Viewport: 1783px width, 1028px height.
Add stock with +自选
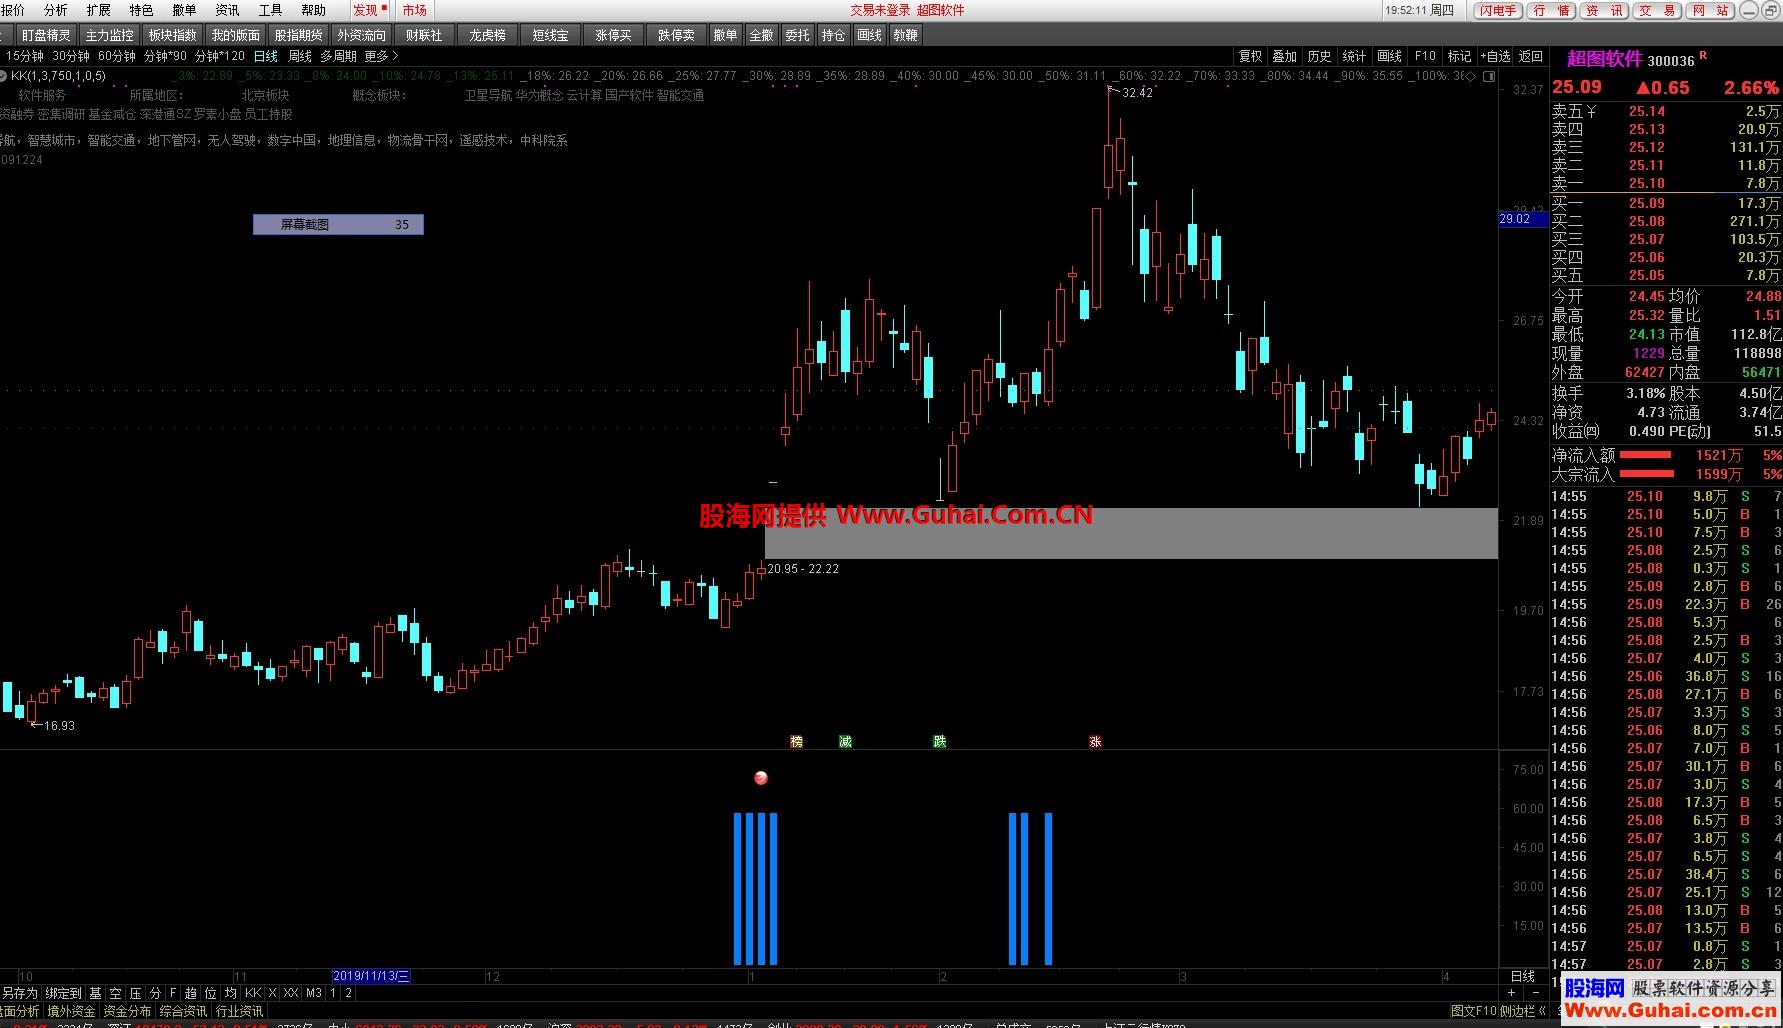1495,56
